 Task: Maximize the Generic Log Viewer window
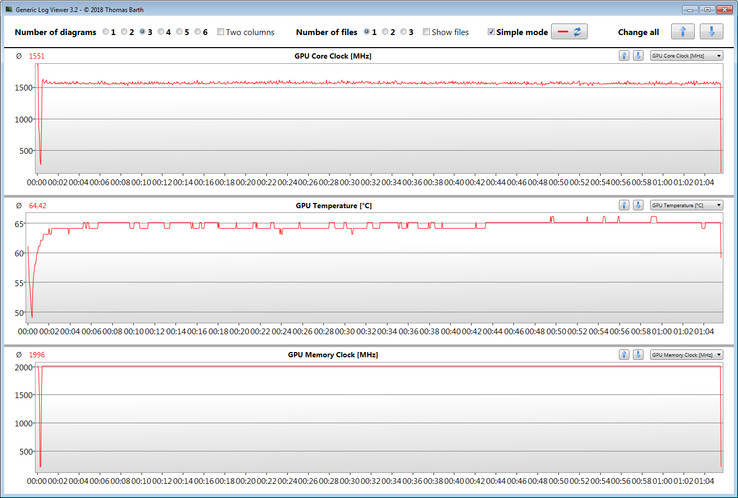tap(707, 9)
